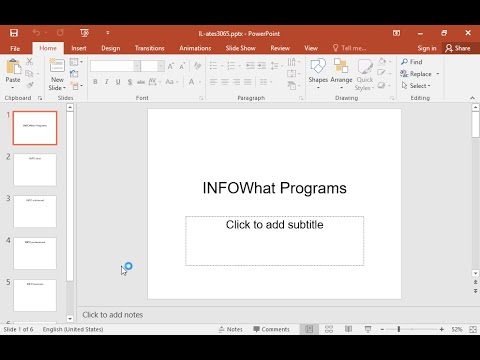The image size is (480, 360).
Task: Expand the font size dropdown arrow
Action: coord(161,66)
